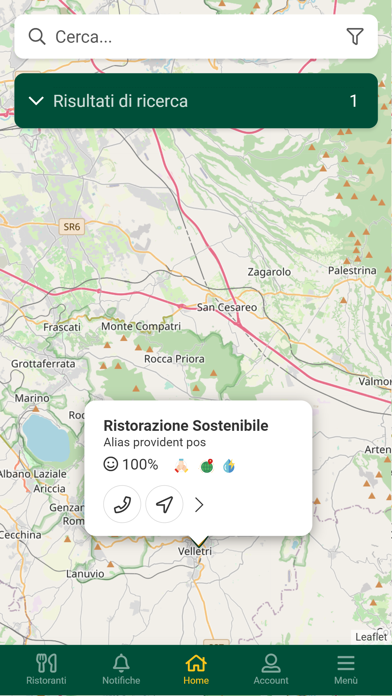This screenshot has width=392, height=696.
Task: Click the green globe badge icon
Action: coord(206,466)
